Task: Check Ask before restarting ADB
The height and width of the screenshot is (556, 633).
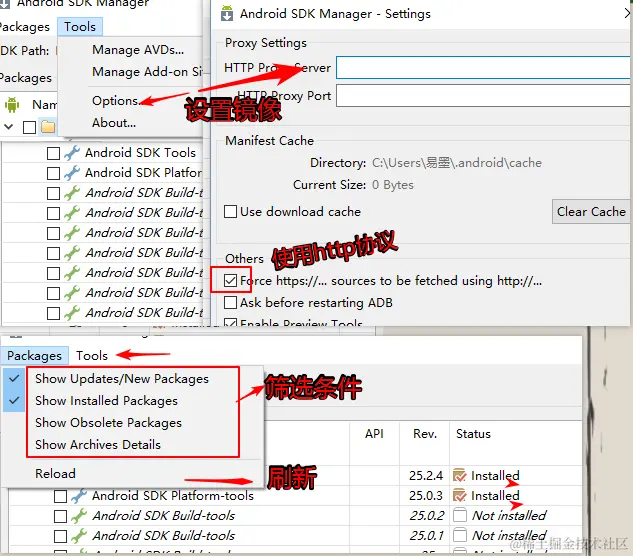Action: coord(231,302)
